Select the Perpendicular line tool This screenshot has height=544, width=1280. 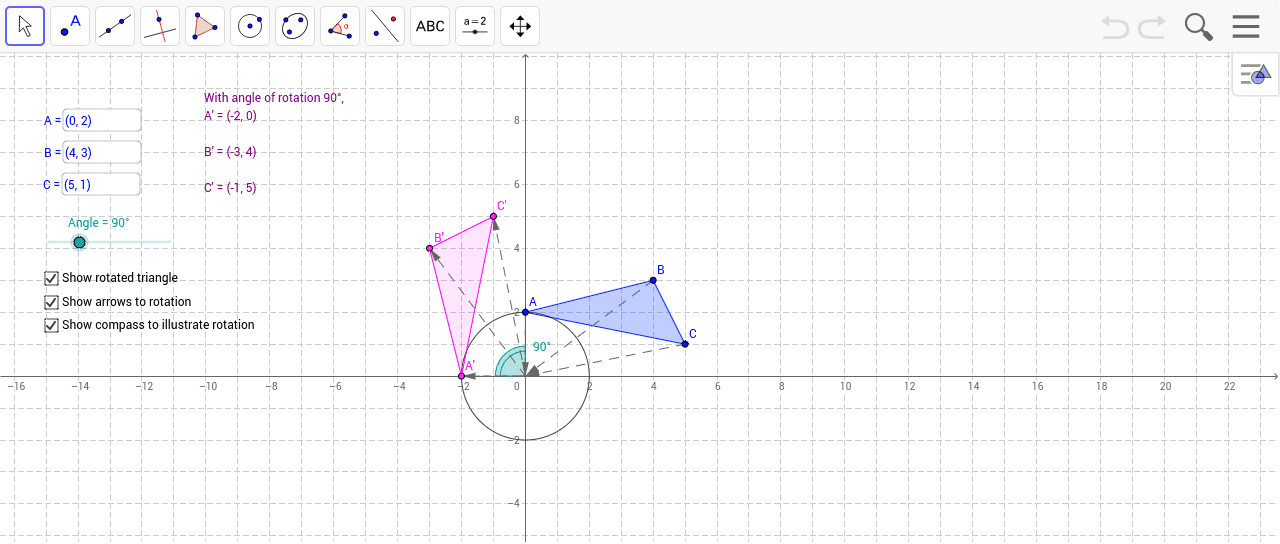pyautogui.click(x=160, y=26)
